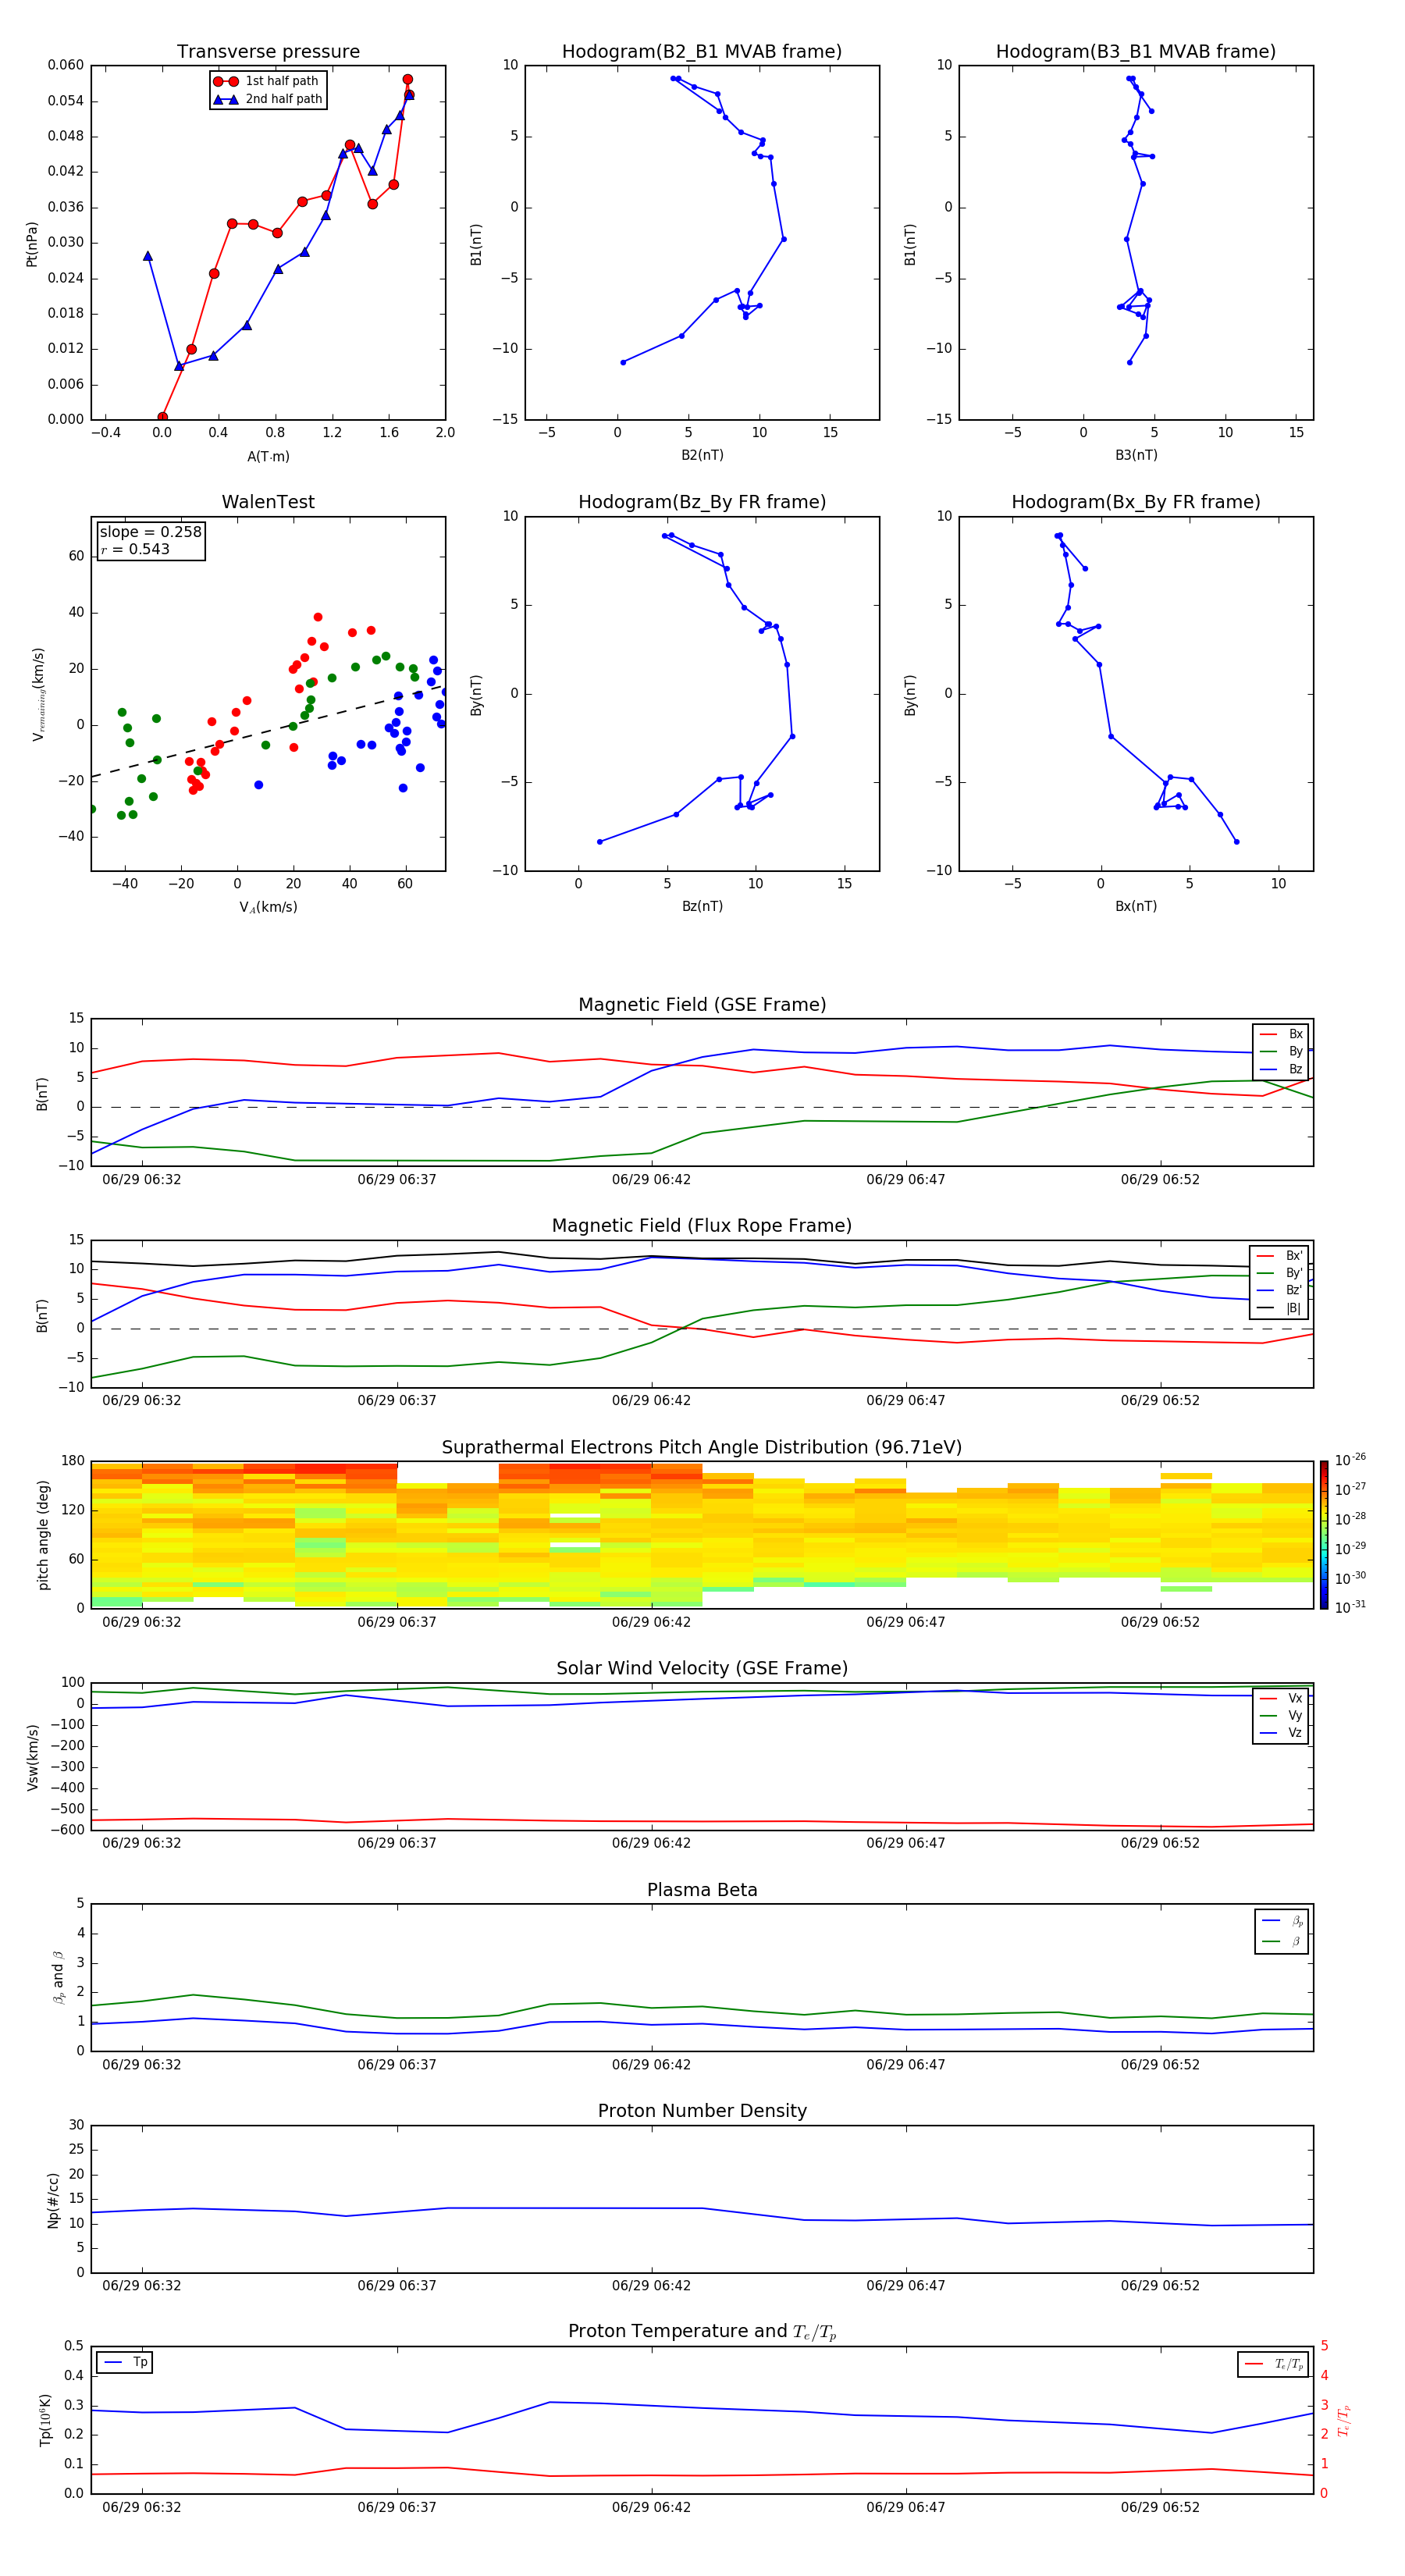1405x2576 pixels.
Task: Select Te/Tp legend entry in temperature plot
Action: [x=1274, y=2364]
